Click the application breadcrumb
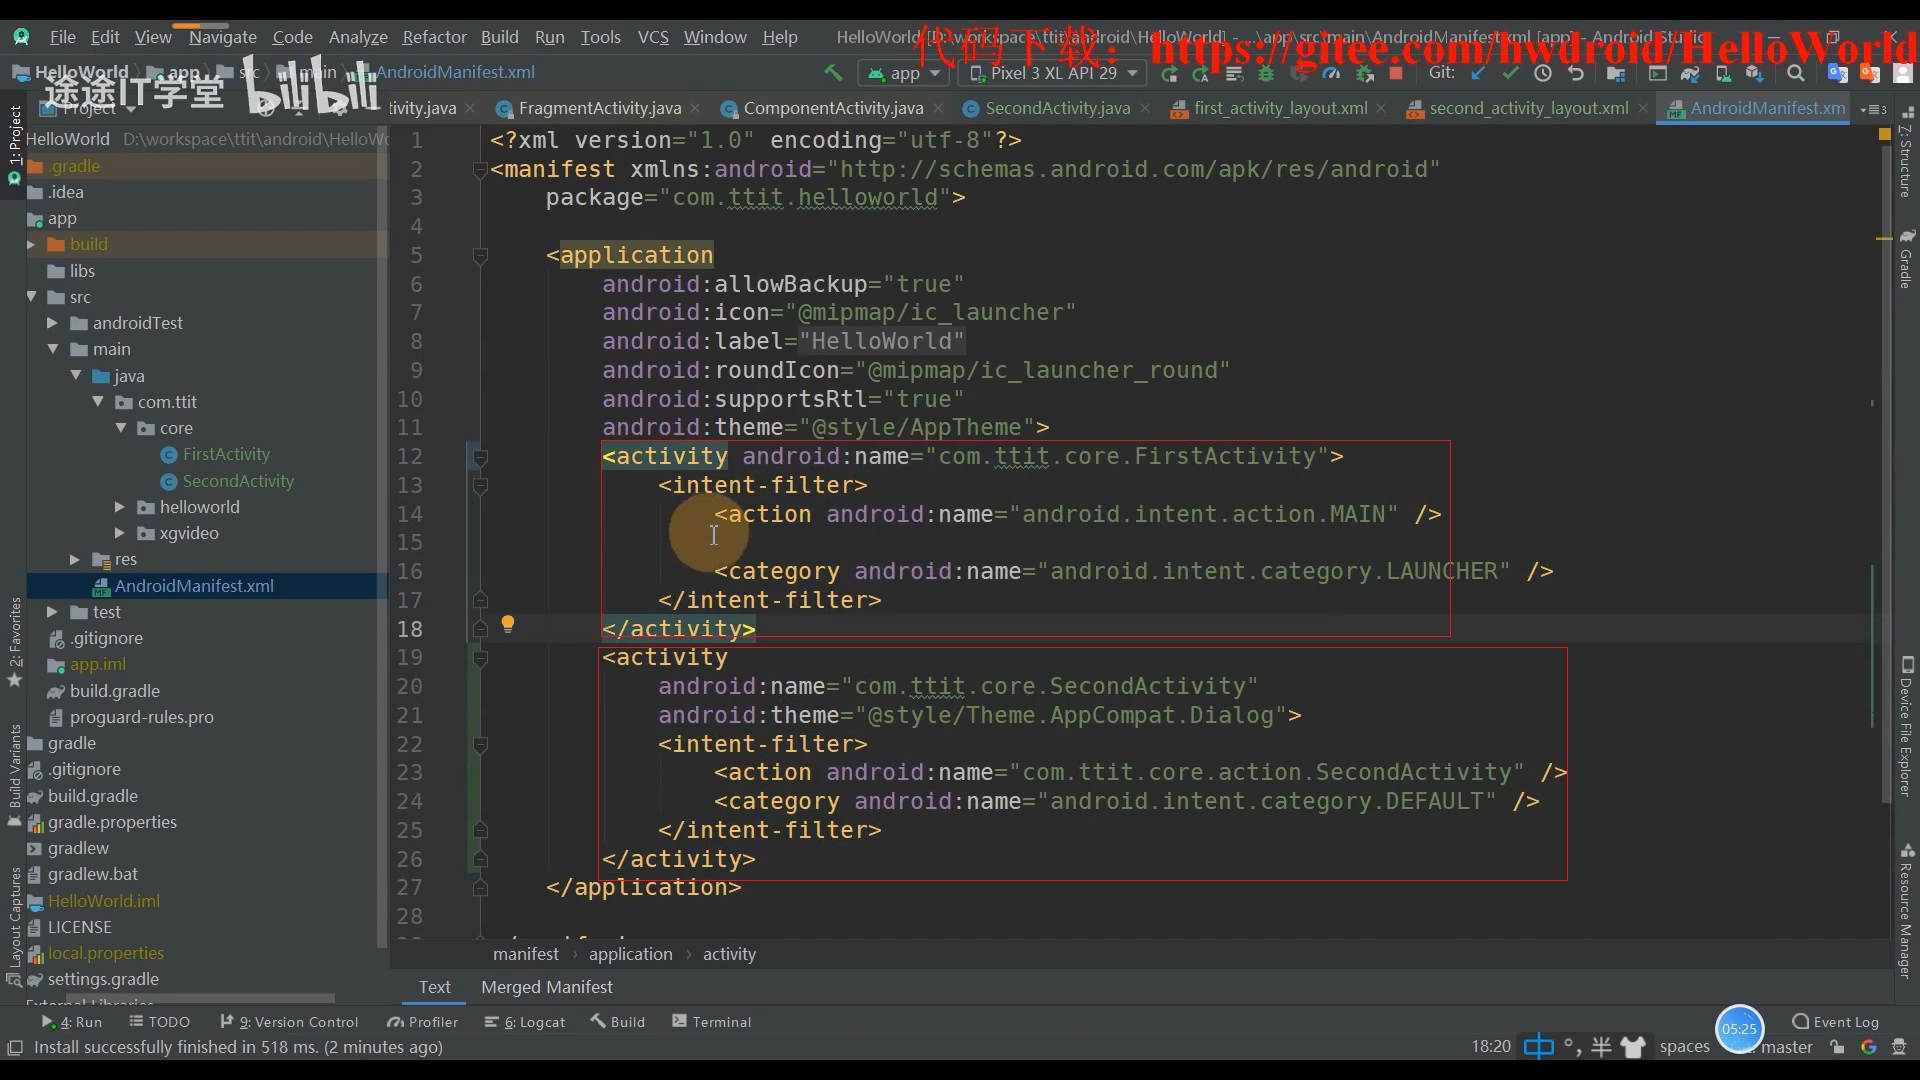This screenshot has width=1920, height=1080. point(630,954)
